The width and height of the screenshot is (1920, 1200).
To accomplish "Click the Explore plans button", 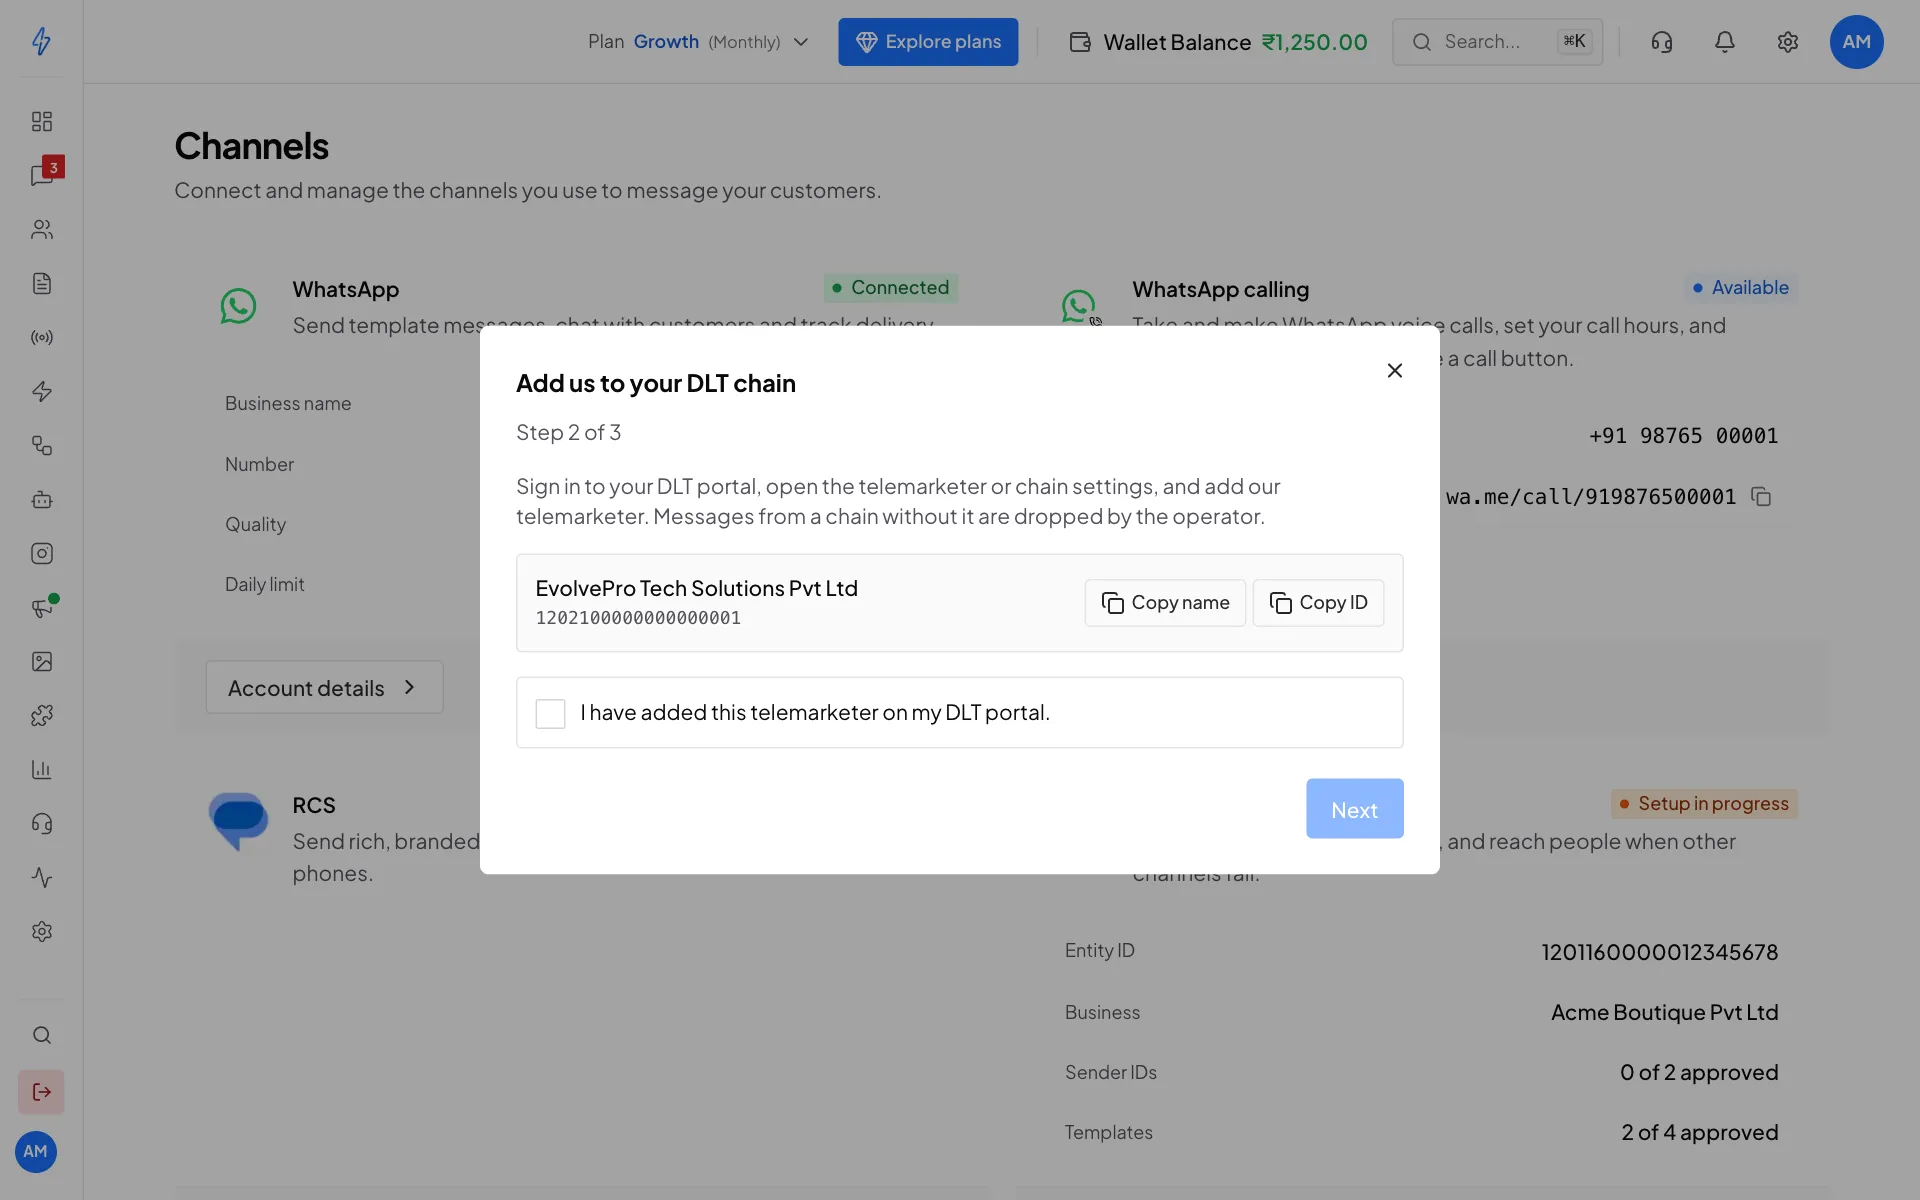I will pyautogui.click(x=928, y=42).
